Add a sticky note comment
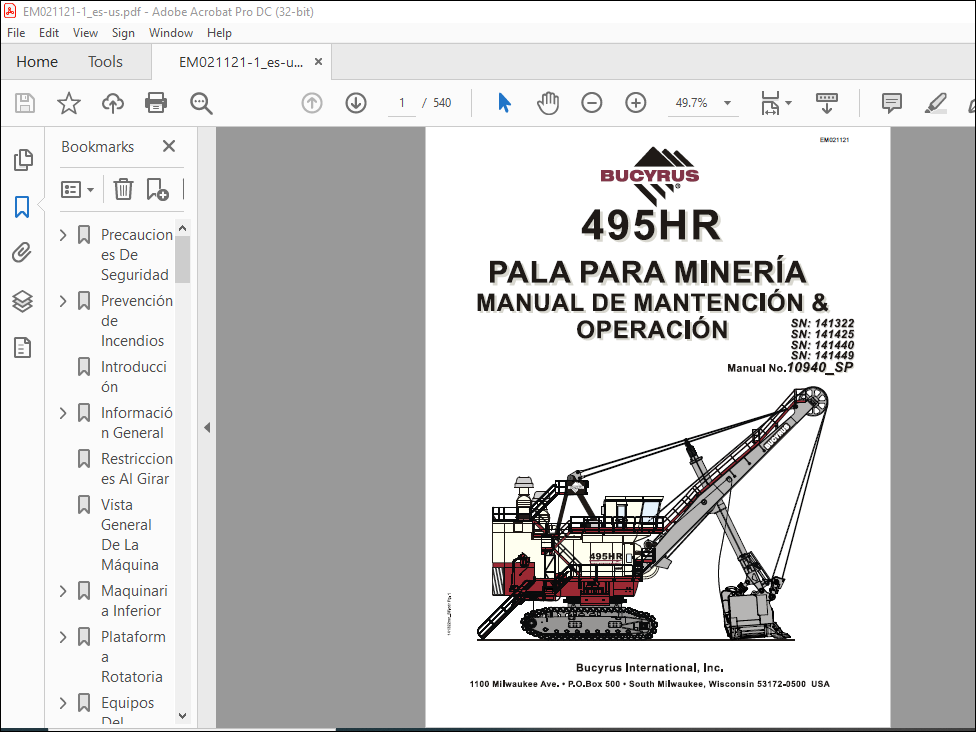Viewport: 976px width, 732px height. tap(891, 103)
